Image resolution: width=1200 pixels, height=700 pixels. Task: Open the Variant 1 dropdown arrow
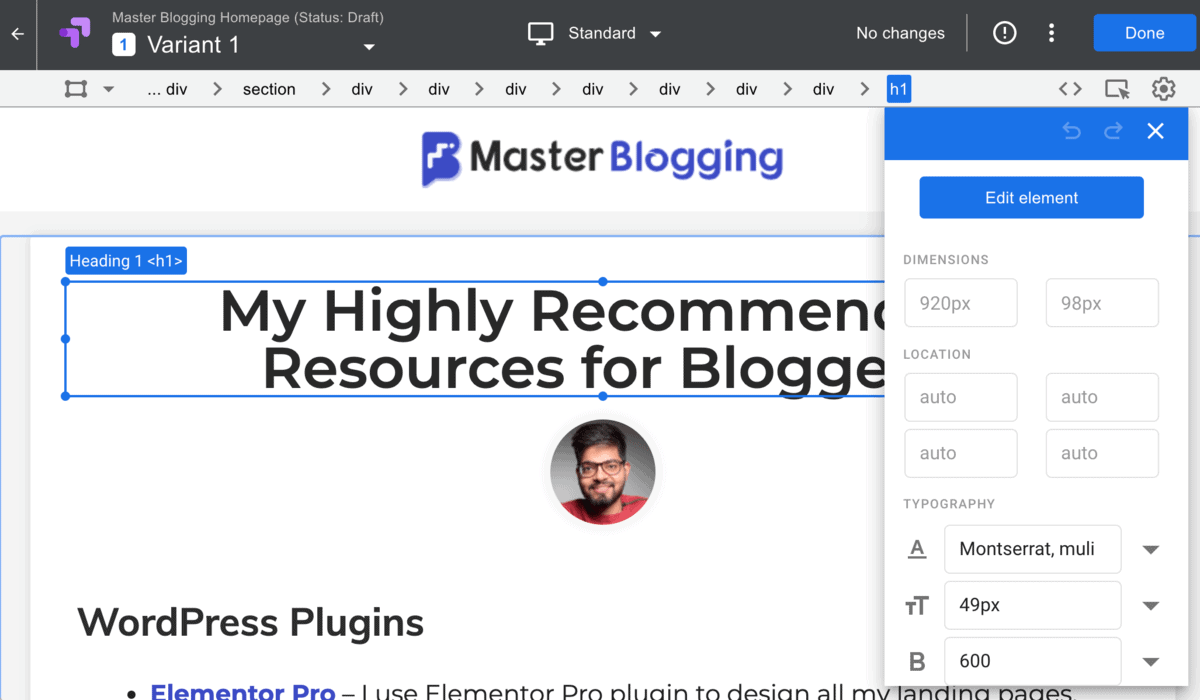(x=369, y=47)
